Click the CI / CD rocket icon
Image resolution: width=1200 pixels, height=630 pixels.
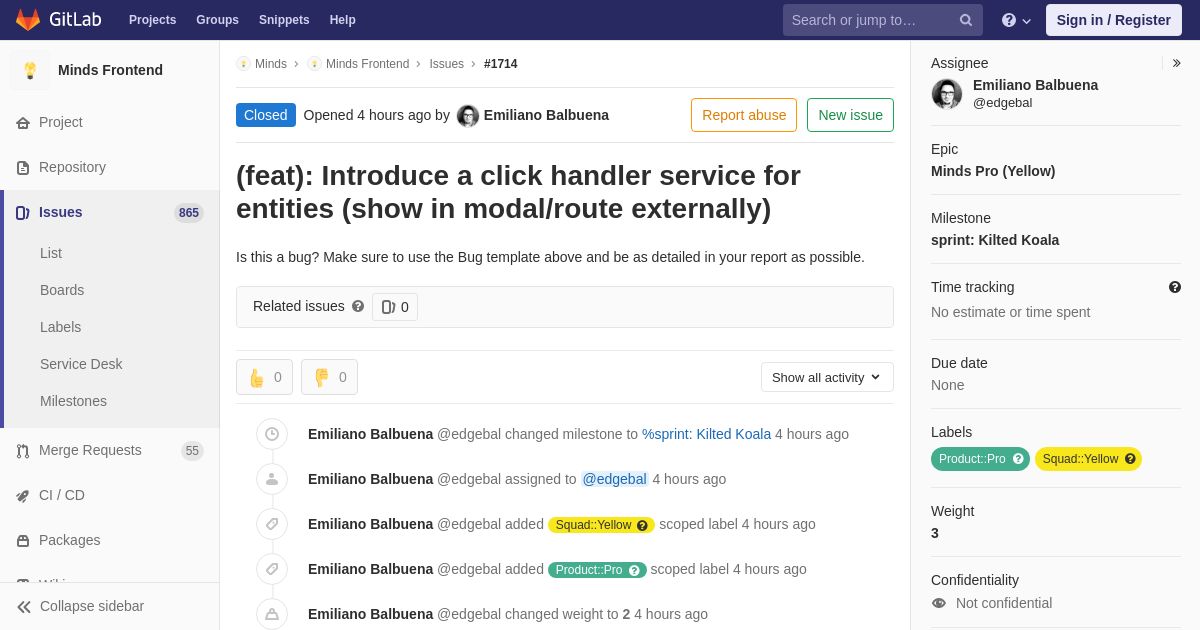tap(23, 496)
